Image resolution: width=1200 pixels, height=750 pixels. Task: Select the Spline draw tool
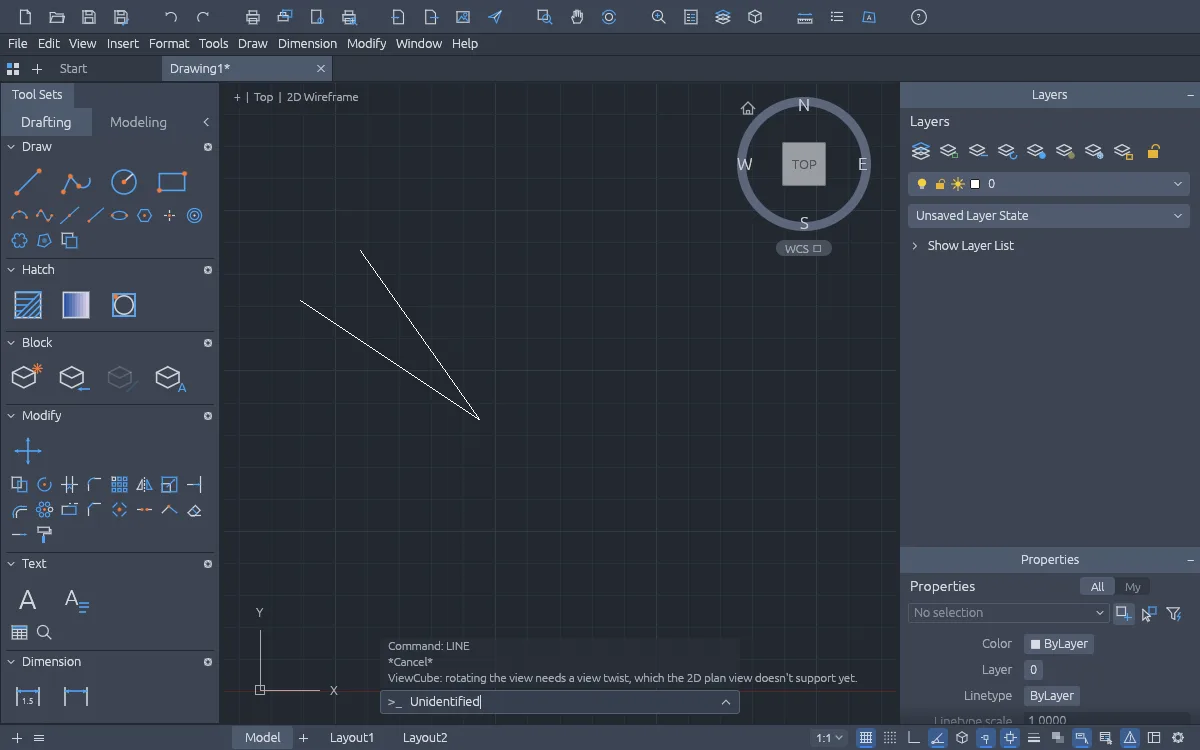[x=44, y=215]
